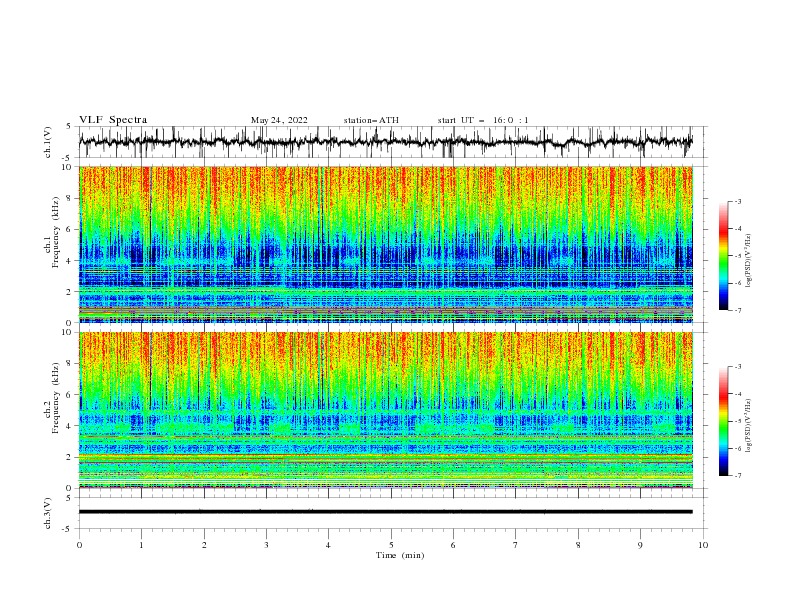792x612 pixels.
Task: Click the ch.2 colorbar "log(PSD)(V²/Hz)" label
Action: tap(748, 425)
